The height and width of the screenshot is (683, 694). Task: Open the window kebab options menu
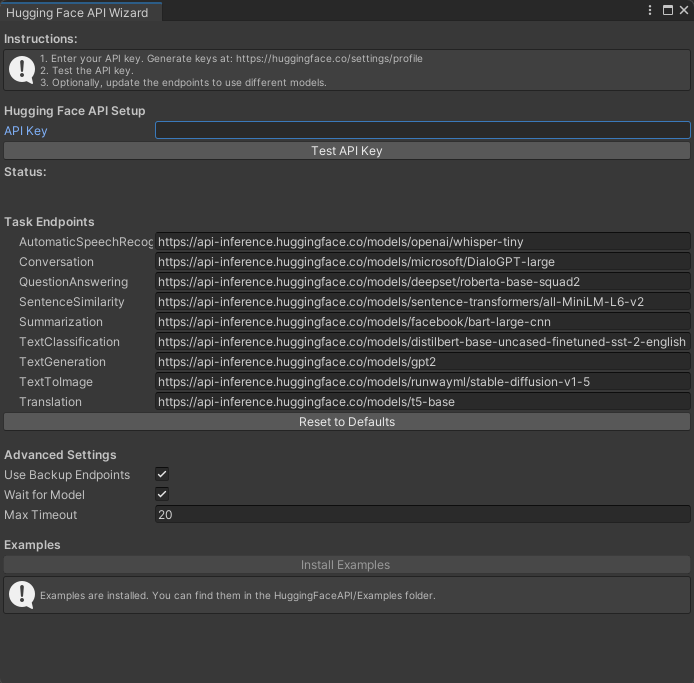(652, 11)
